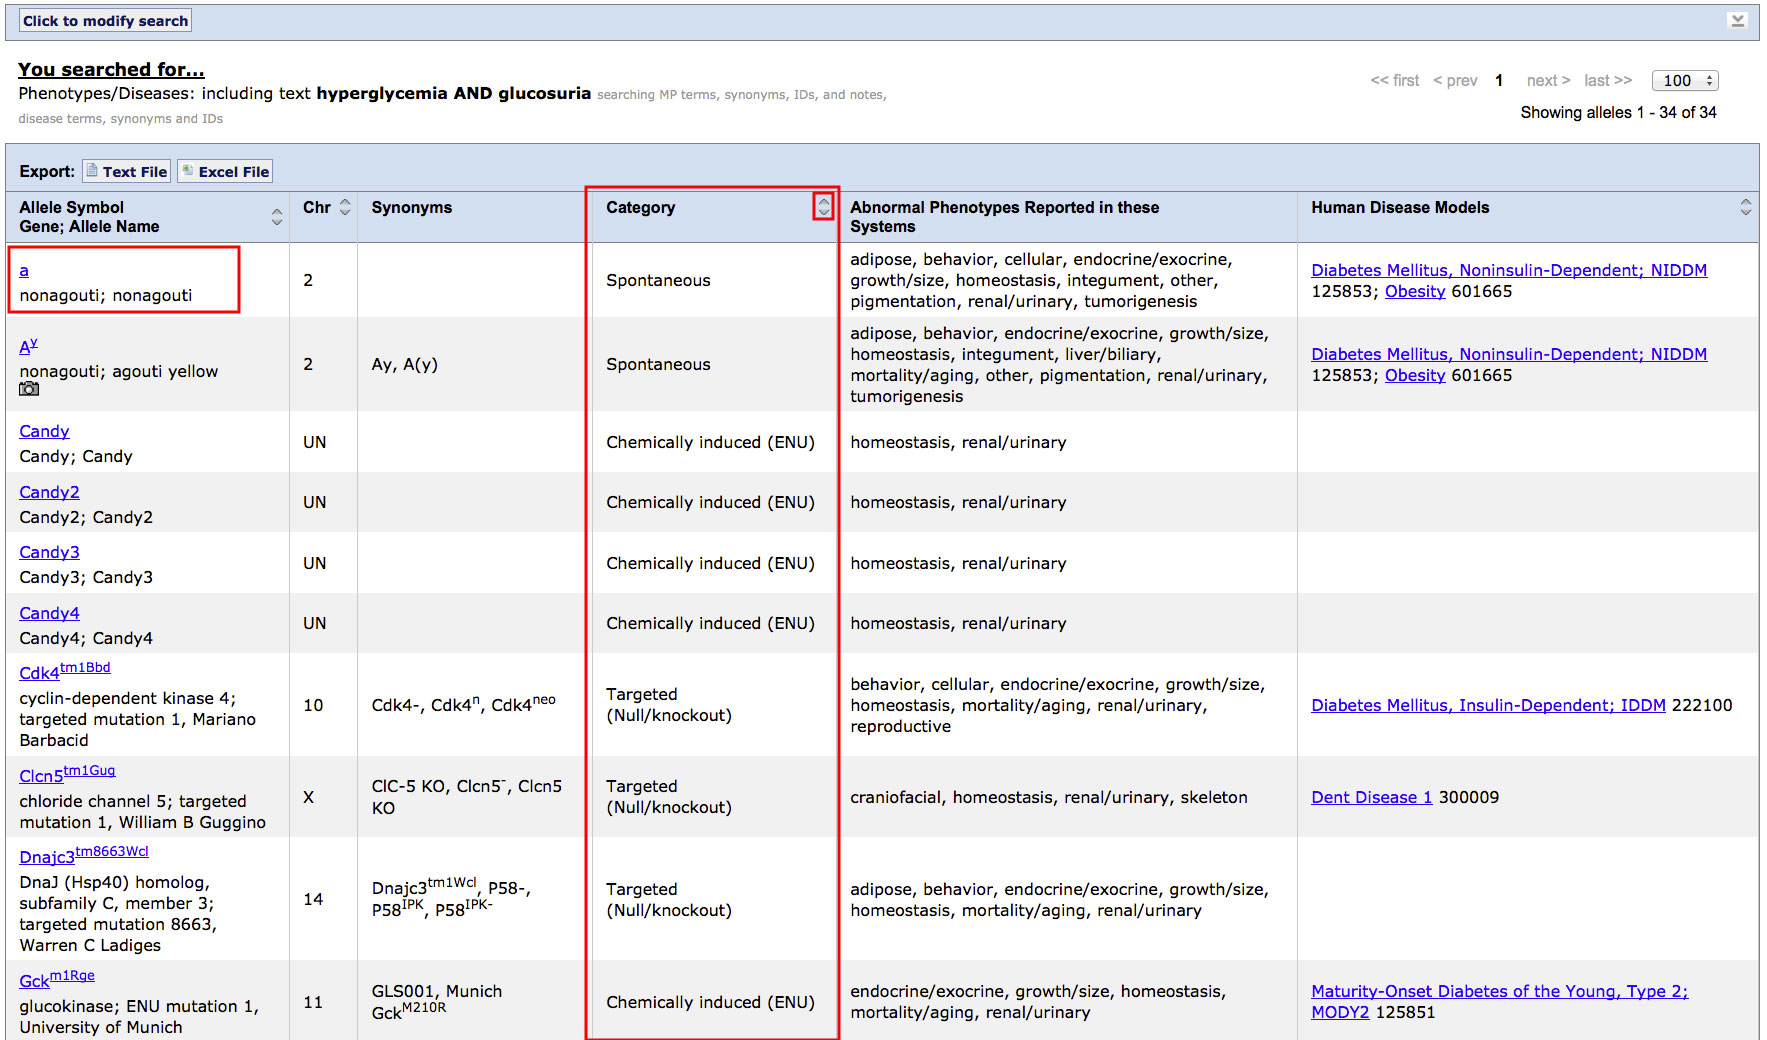1767x1040 pixels.
Task: Sort by Human Disease Models column arrows
Action: 1745,207
